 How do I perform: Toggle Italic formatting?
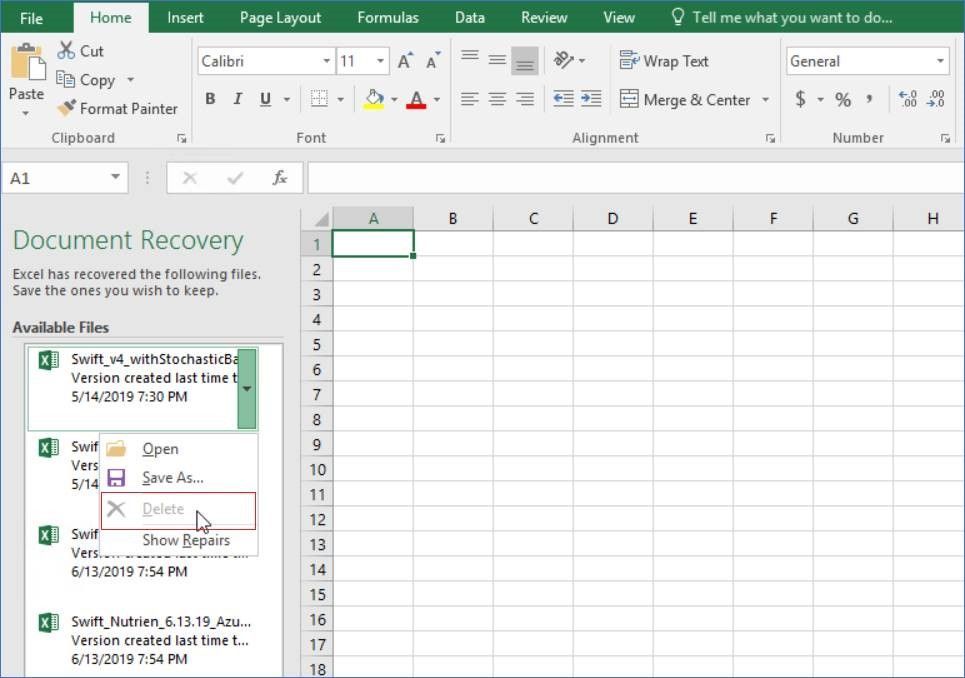[237, 99]
